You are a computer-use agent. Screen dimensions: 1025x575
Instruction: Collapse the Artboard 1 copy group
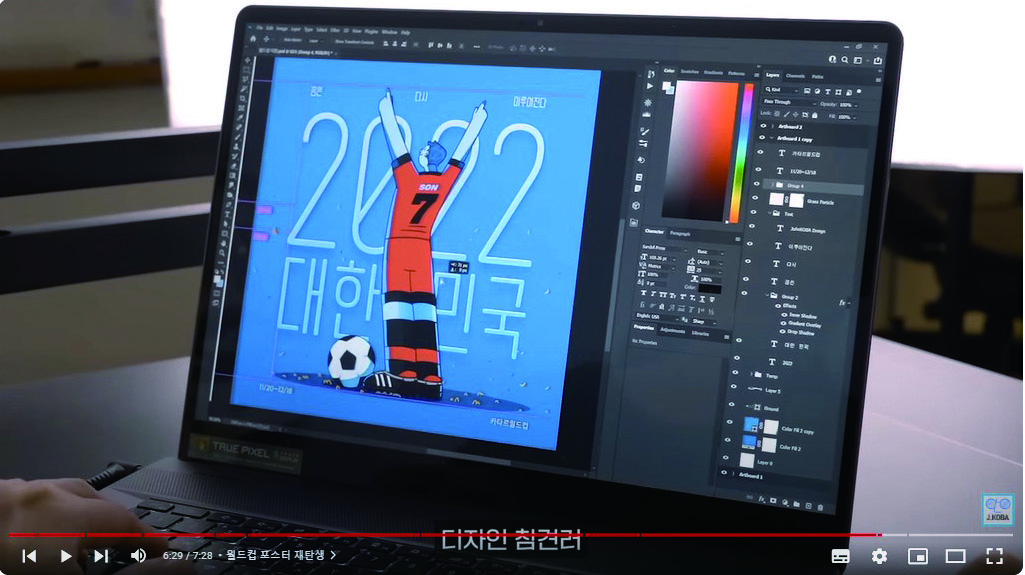click(771, 139)
